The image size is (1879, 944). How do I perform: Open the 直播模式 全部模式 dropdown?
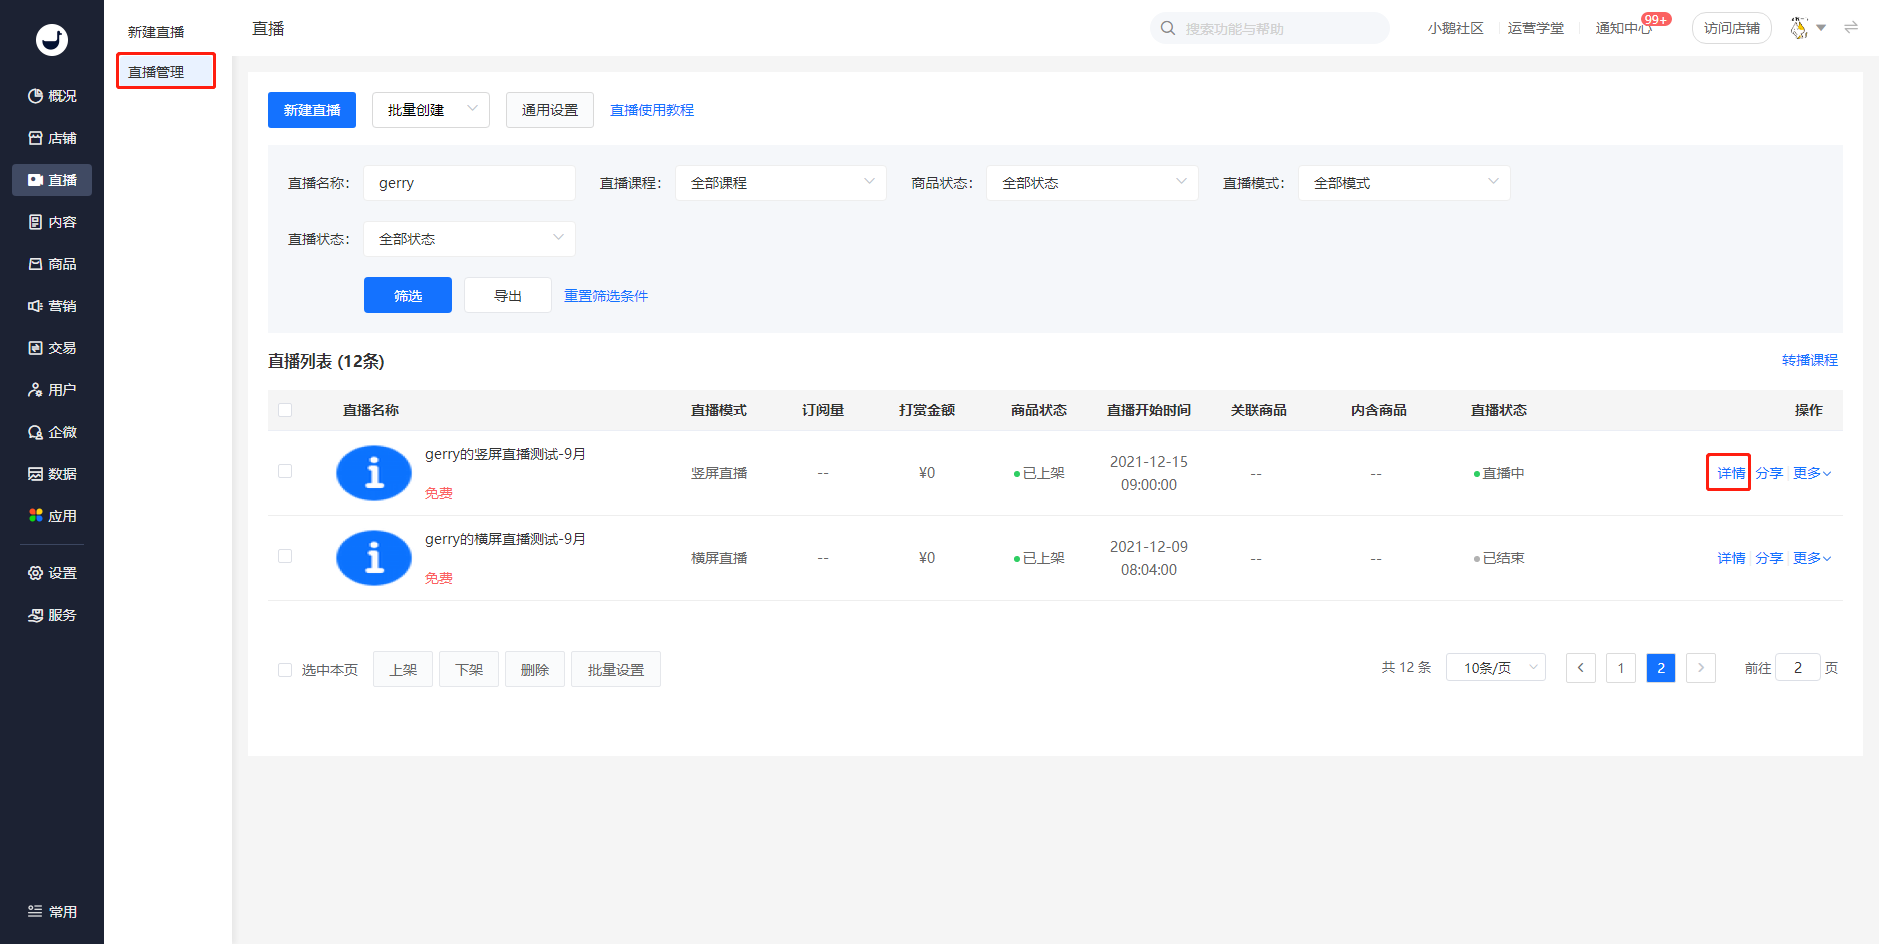1404,183
